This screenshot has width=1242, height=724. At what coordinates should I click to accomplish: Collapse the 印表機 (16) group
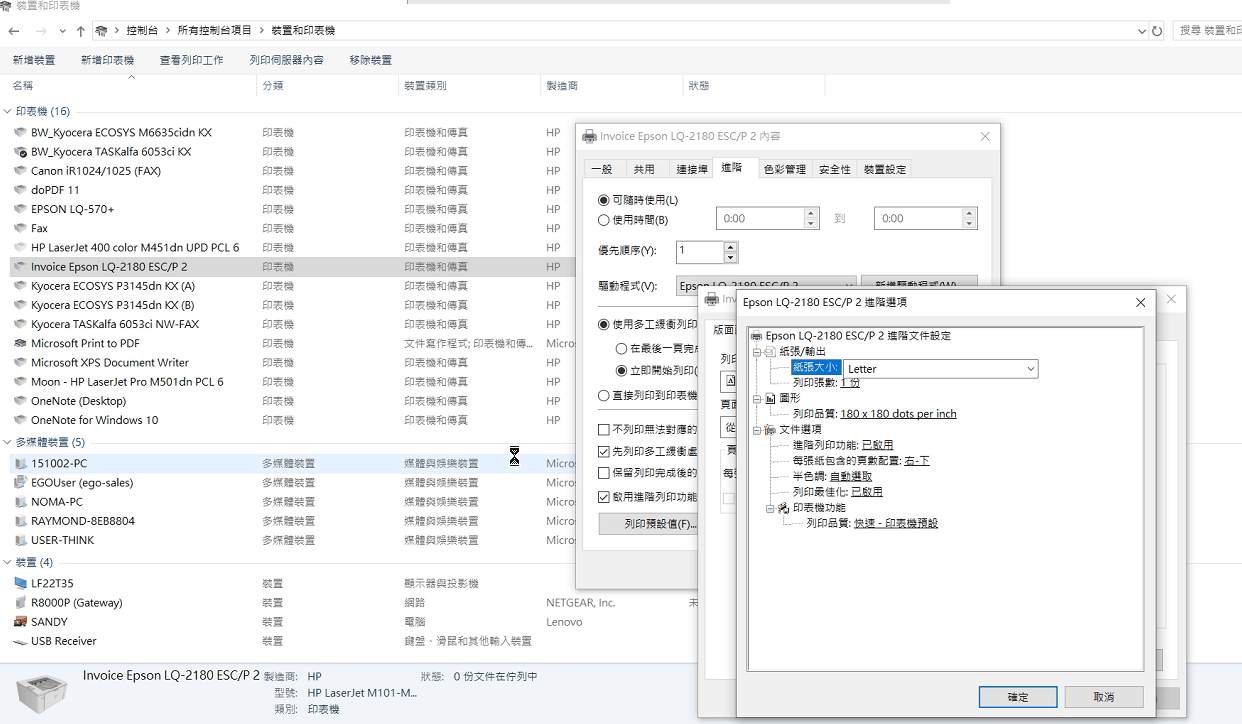point(8,112)
